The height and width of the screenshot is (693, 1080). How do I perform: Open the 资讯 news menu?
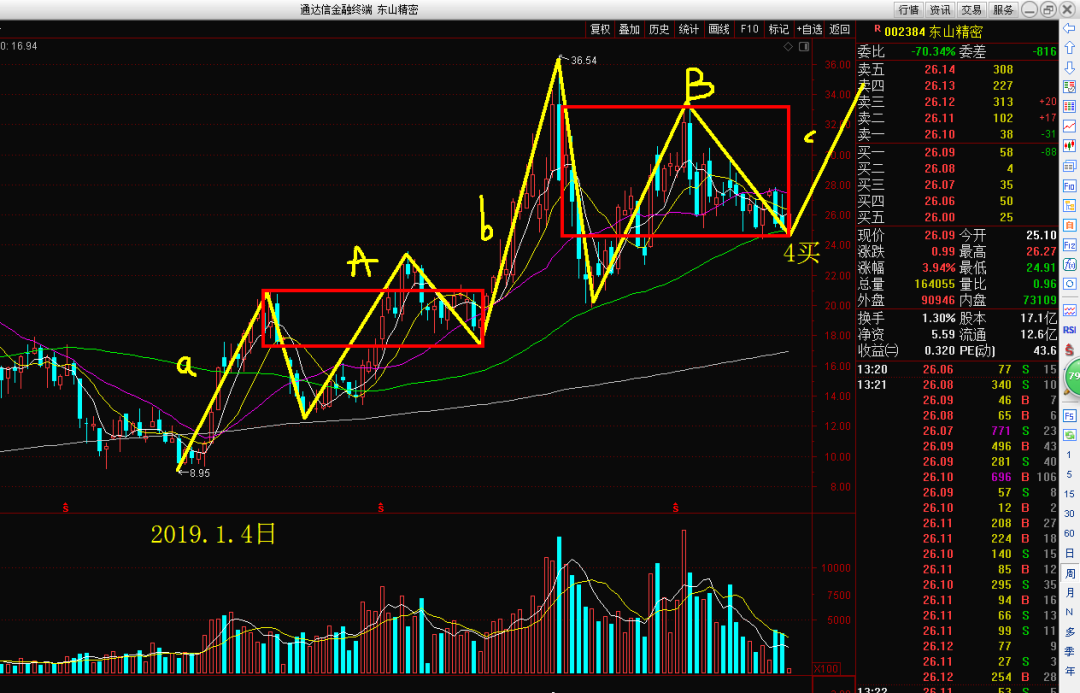click(x=940, y=10)
